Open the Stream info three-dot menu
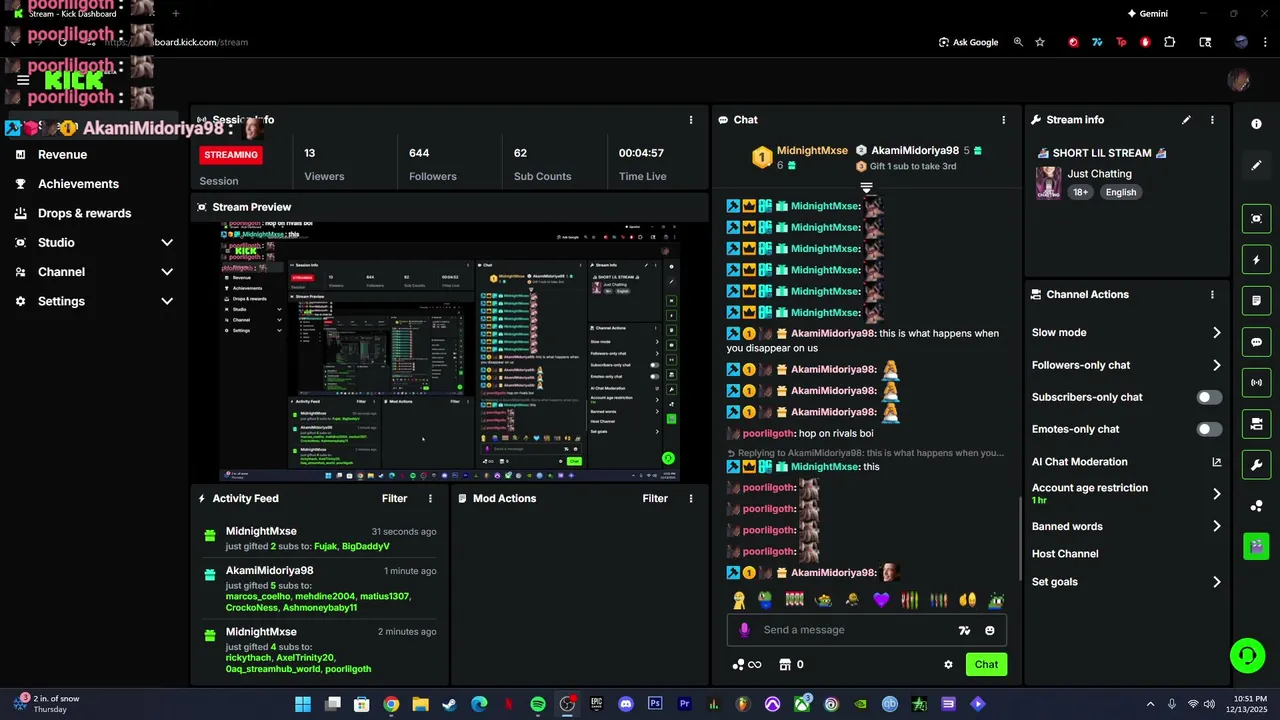 (x=1212, y=120)
